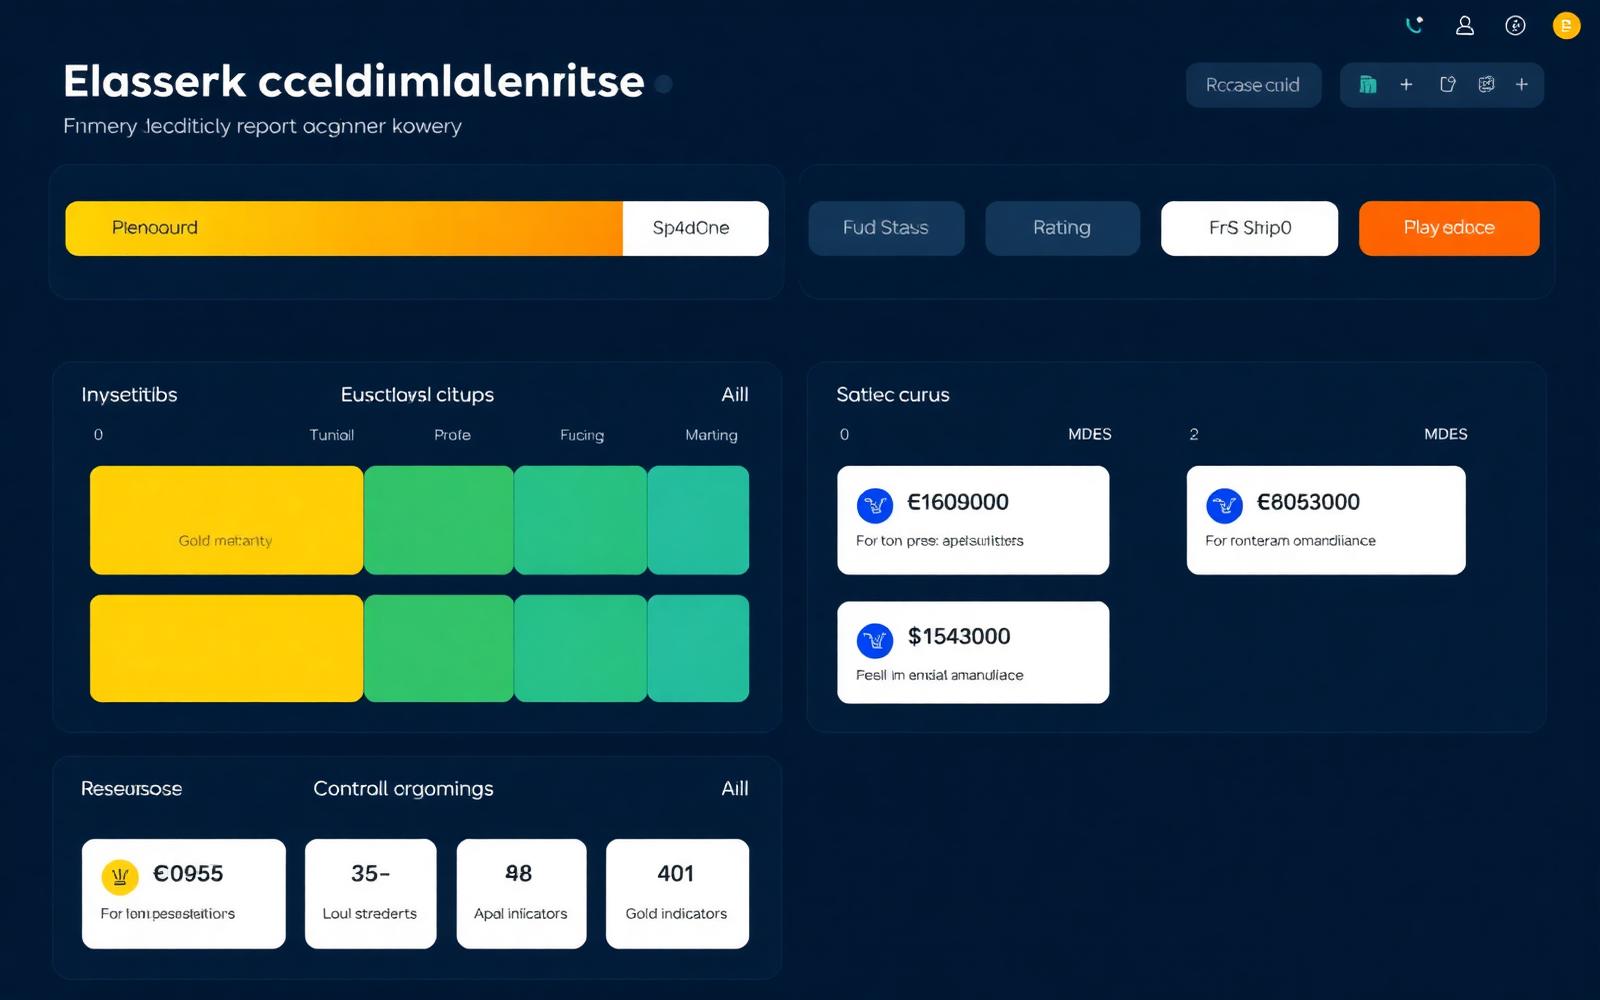
Task: Select the Rating tab
Action: click(1062, 228)
